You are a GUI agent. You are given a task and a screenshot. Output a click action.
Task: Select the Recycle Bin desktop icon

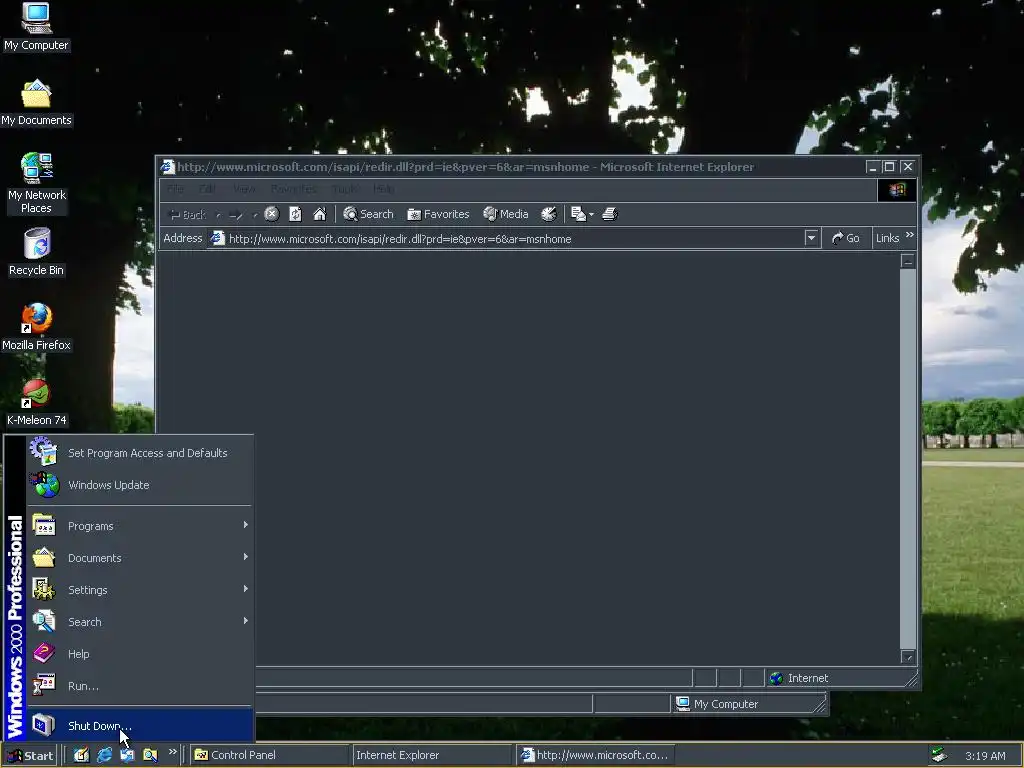36,251
